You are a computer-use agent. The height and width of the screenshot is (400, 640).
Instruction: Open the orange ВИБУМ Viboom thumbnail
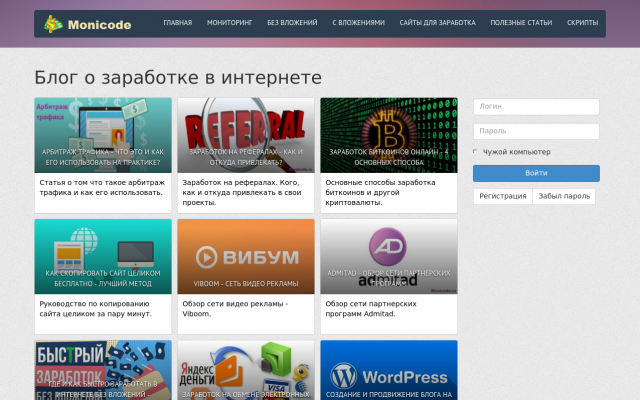pyautogui.click(x=246, y=256)
